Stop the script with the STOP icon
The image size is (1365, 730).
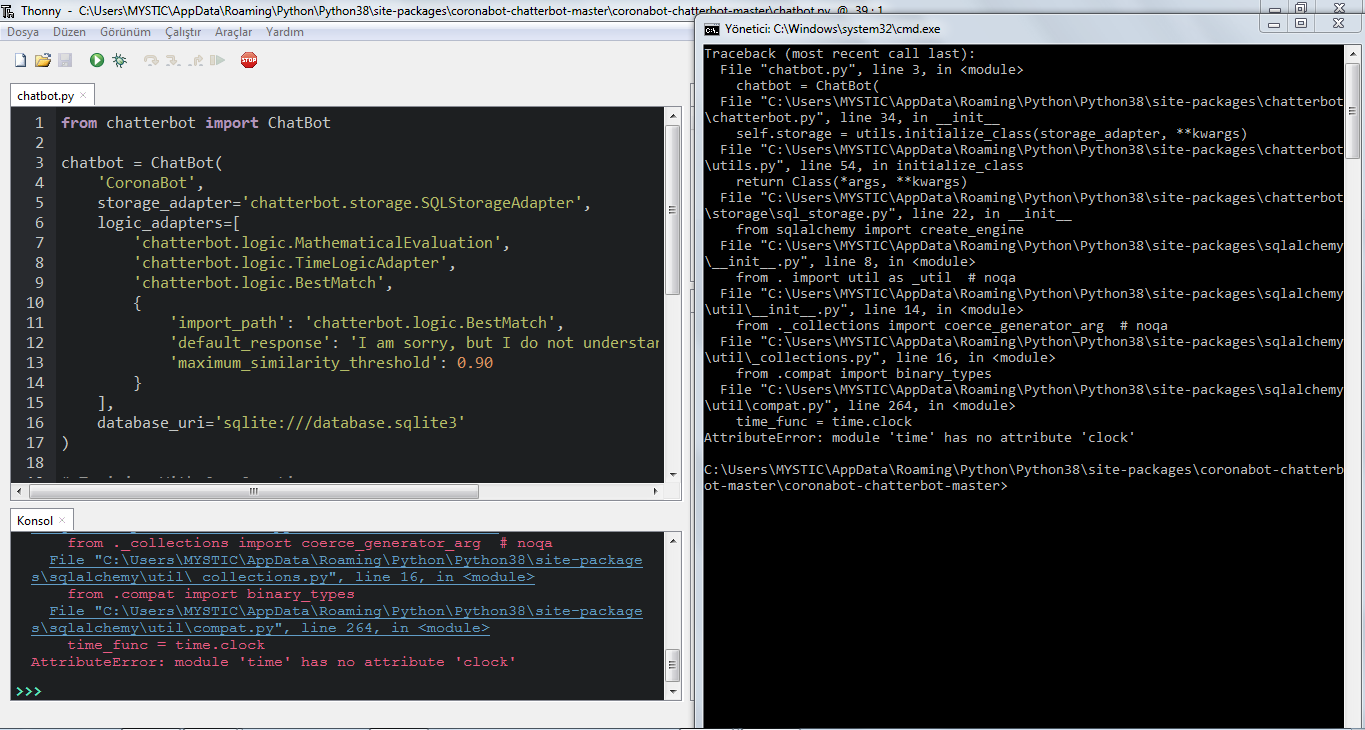pos(248,60)
